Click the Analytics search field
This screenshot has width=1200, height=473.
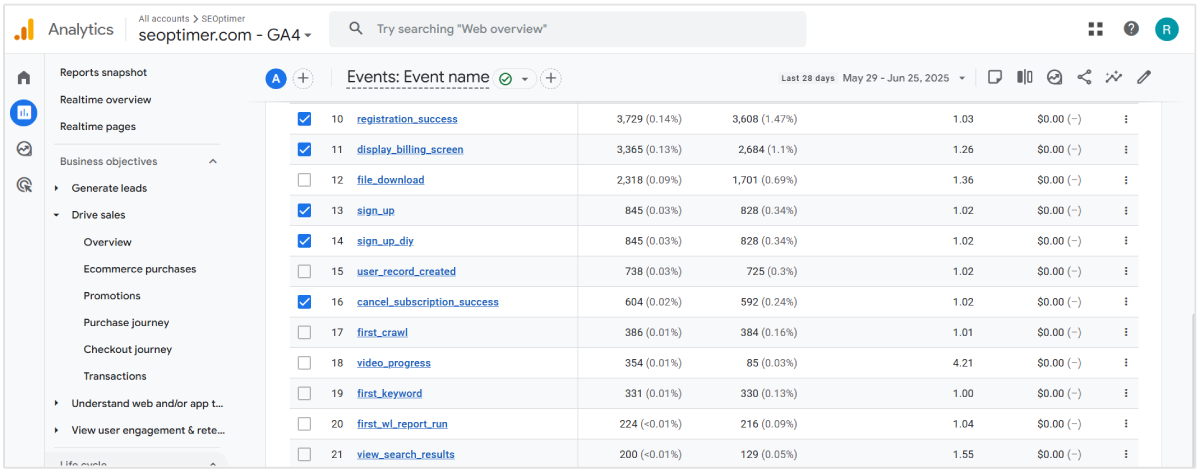click(x=567, y=29)
